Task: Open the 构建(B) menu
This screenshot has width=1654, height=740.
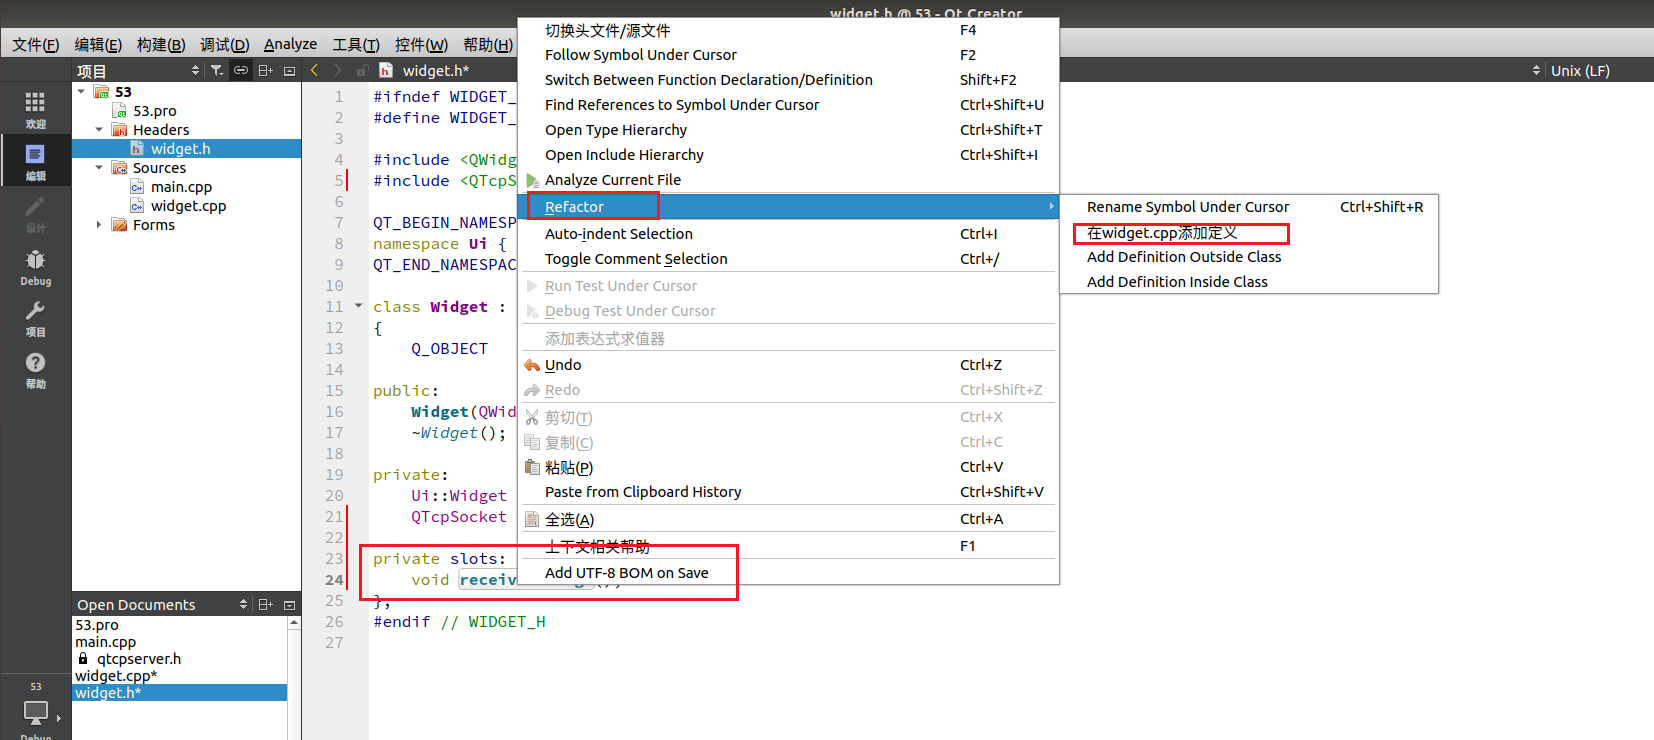Action: click(x=161, y=44)
